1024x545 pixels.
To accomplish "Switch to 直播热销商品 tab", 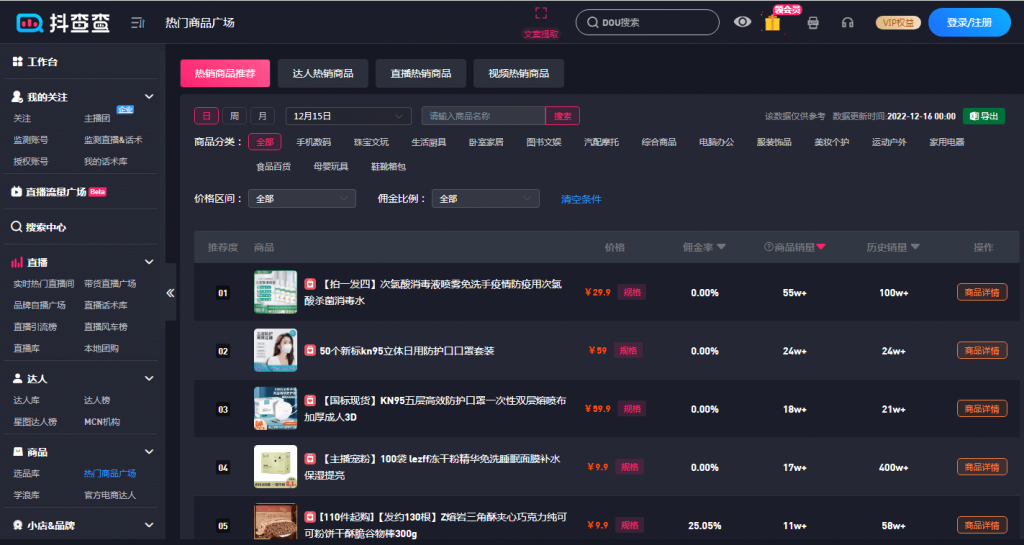I will (413, 73).
